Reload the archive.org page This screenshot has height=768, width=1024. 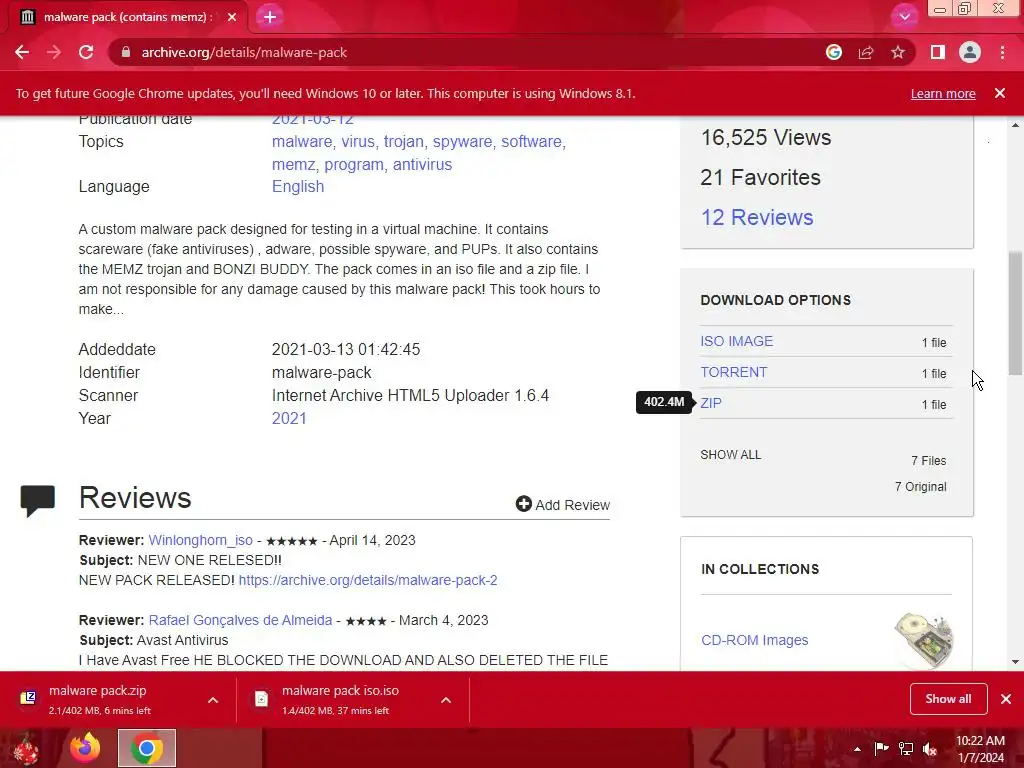[86, 52]
